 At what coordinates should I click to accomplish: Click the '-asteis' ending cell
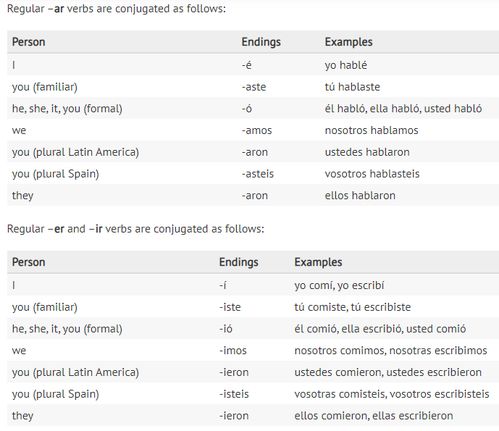pyautogui.click(x=257, y=174)
